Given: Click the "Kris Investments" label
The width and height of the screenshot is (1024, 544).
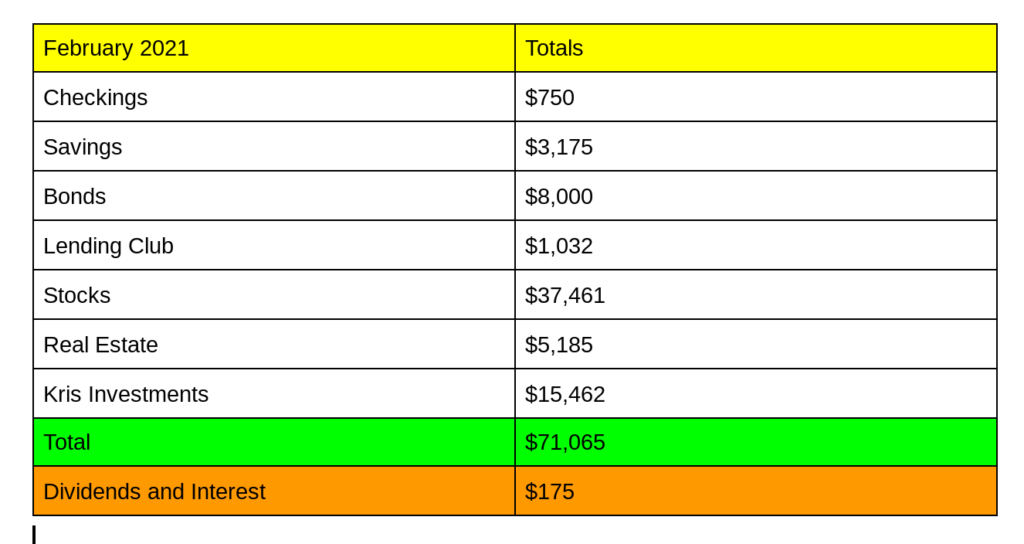Looking at the screenshot, I should (126, 394).
